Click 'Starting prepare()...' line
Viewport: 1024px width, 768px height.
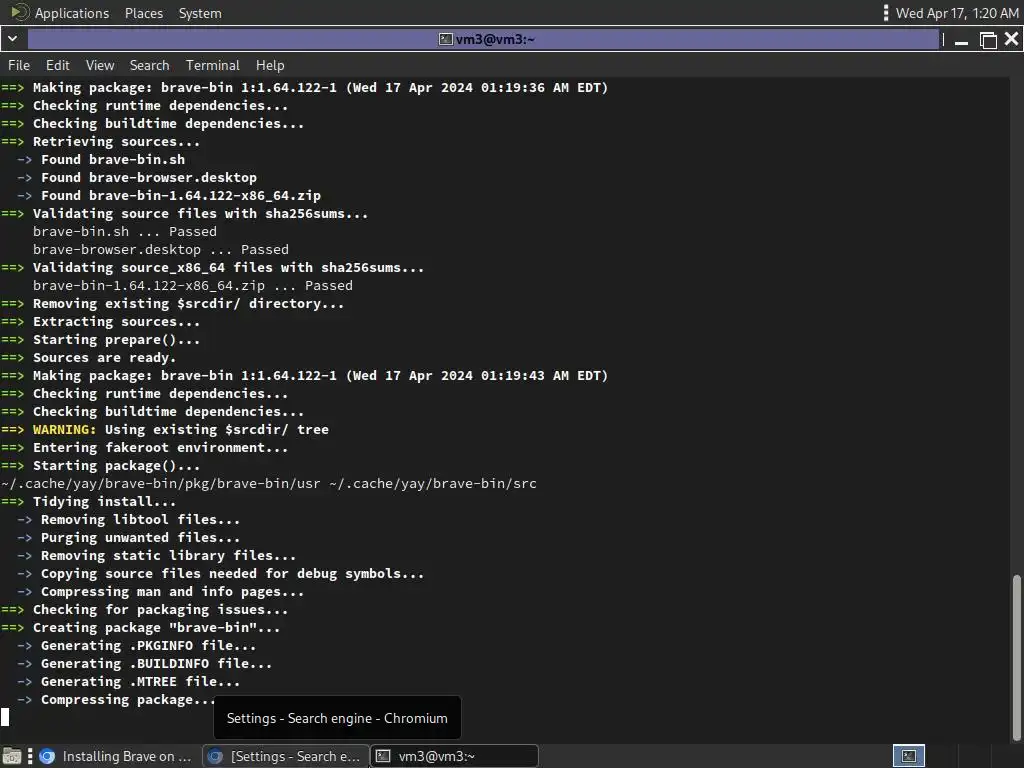(x=116, y=340)
